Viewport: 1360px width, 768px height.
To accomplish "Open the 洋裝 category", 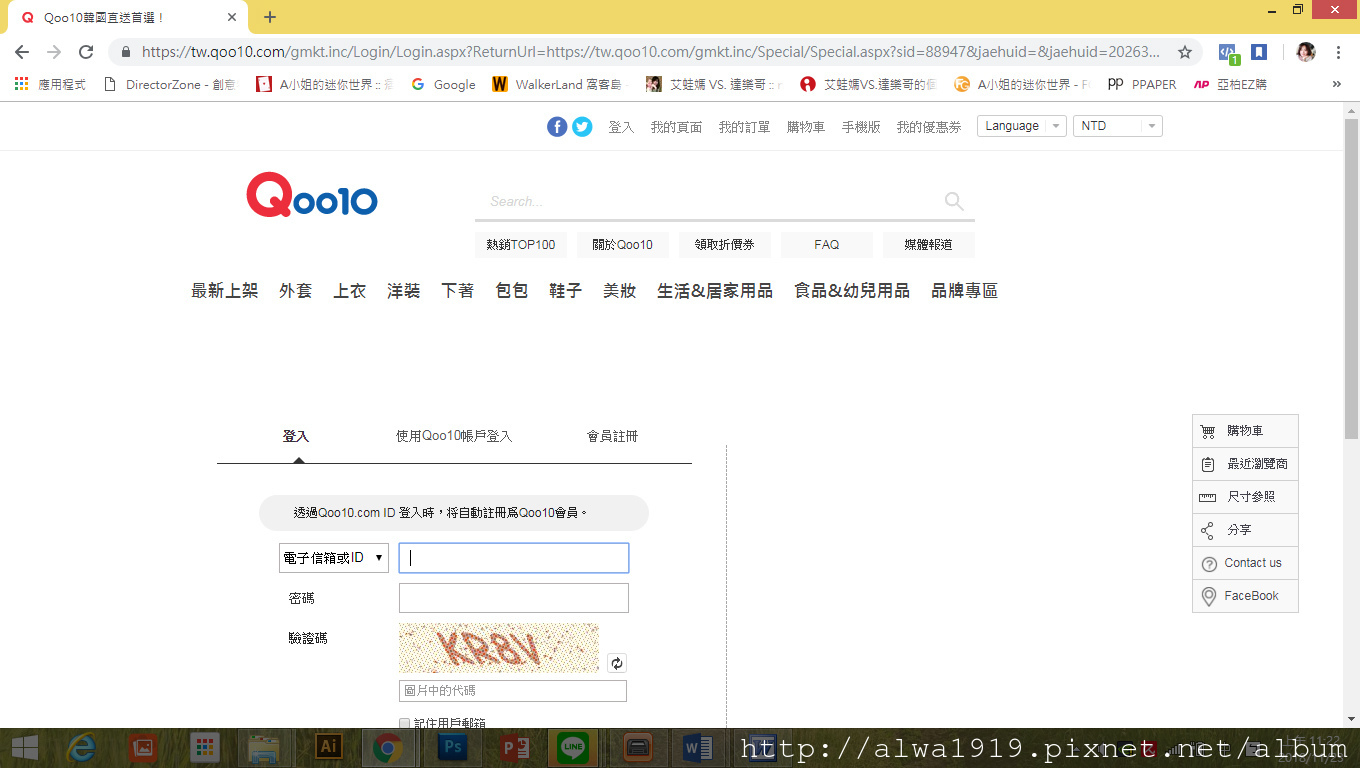I will (404, 291).
